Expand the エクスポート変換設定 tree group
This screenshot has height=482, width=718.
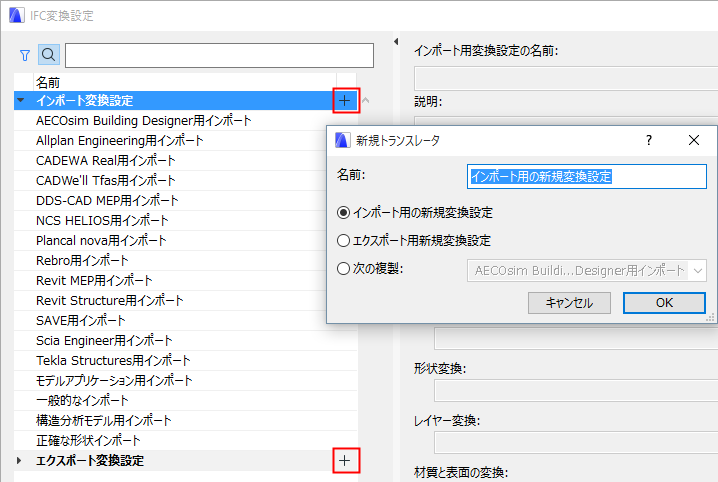click(19, 460)
